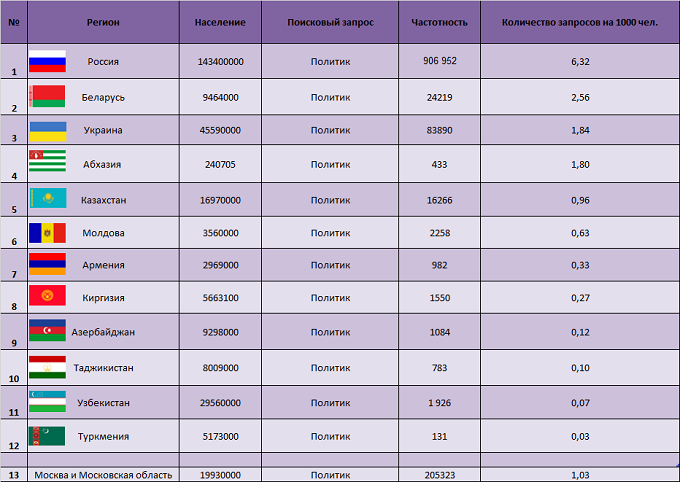Click the Регион column header
The image size is (680, 482).
(103, 22)
